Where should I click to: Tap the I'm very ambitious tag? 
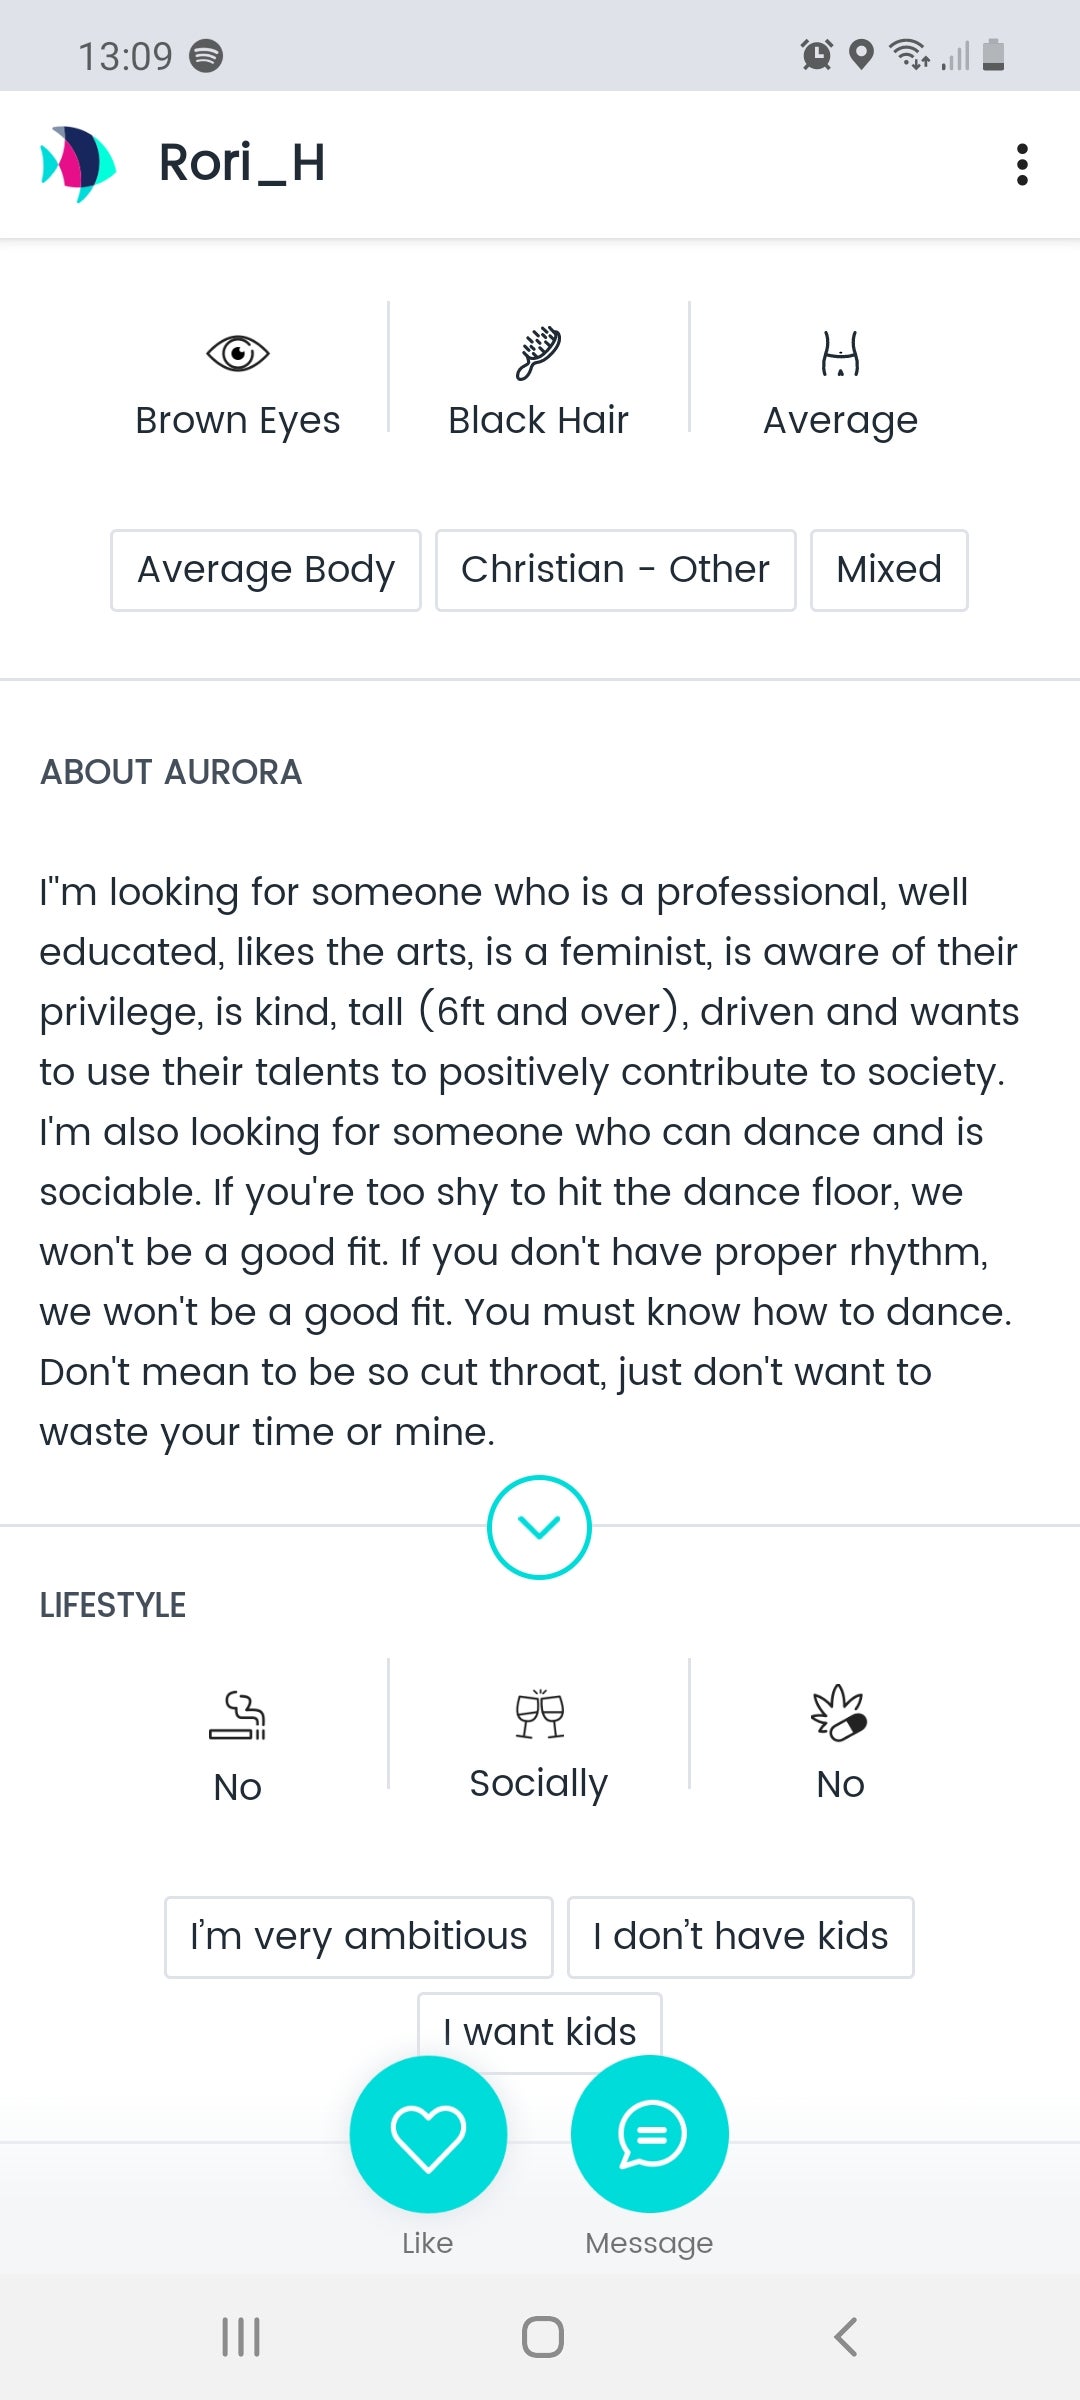click(x=358, y=1937)
